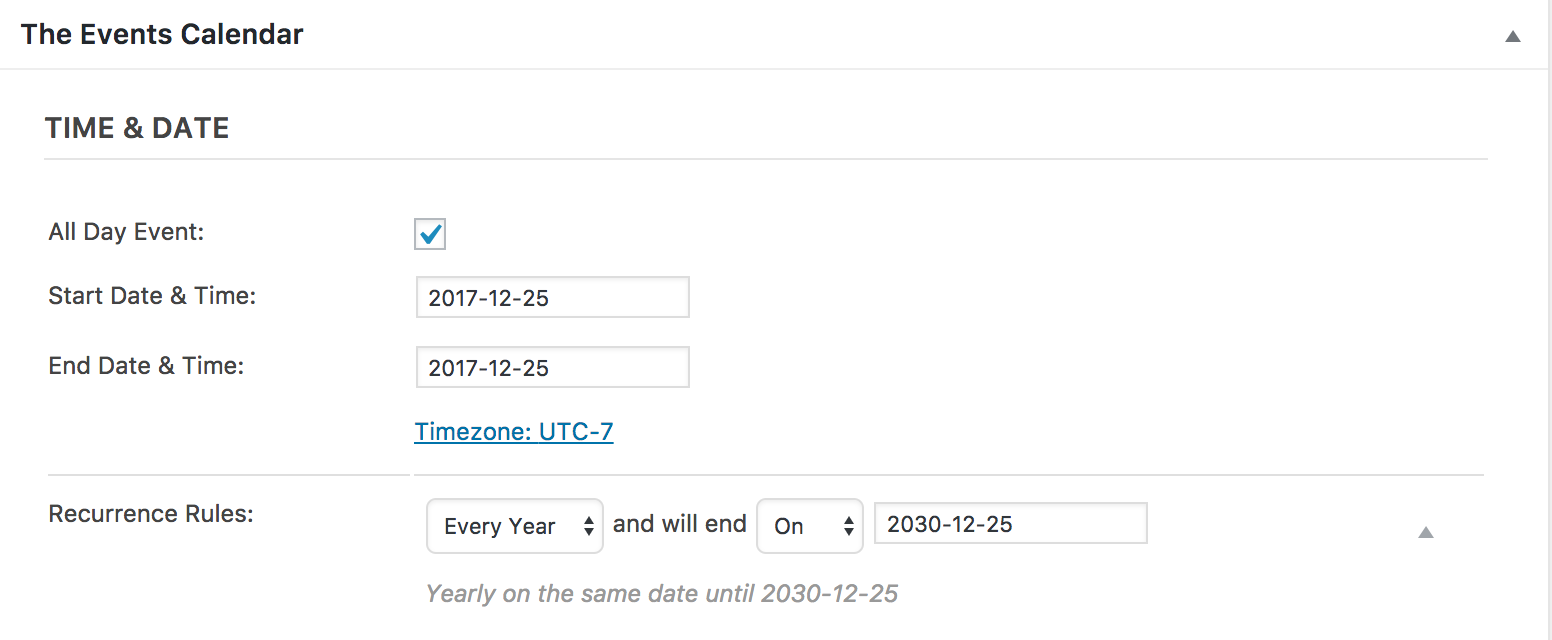
Task: Click the 'Yearly on the same date' description
Action: point(662,593)
